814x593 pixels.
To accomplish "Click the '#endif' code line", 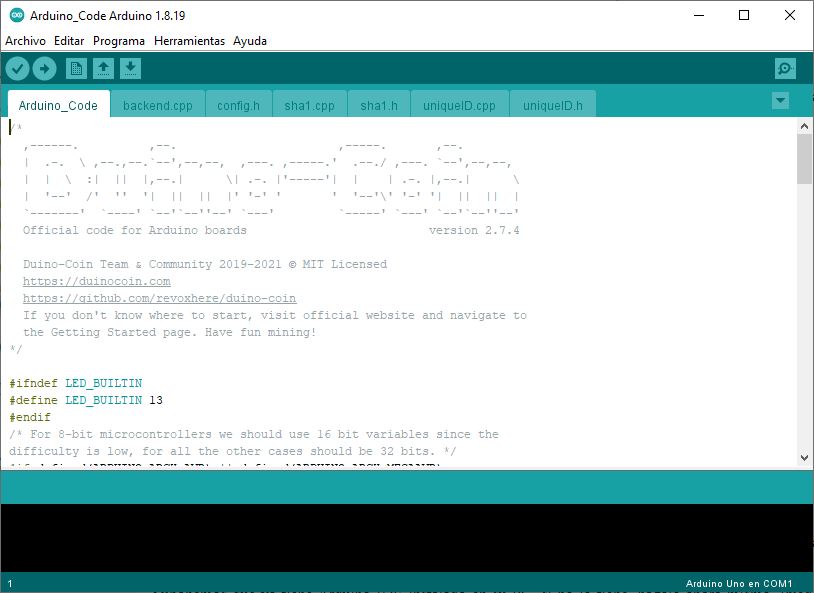I will click(x=30, y=417).
